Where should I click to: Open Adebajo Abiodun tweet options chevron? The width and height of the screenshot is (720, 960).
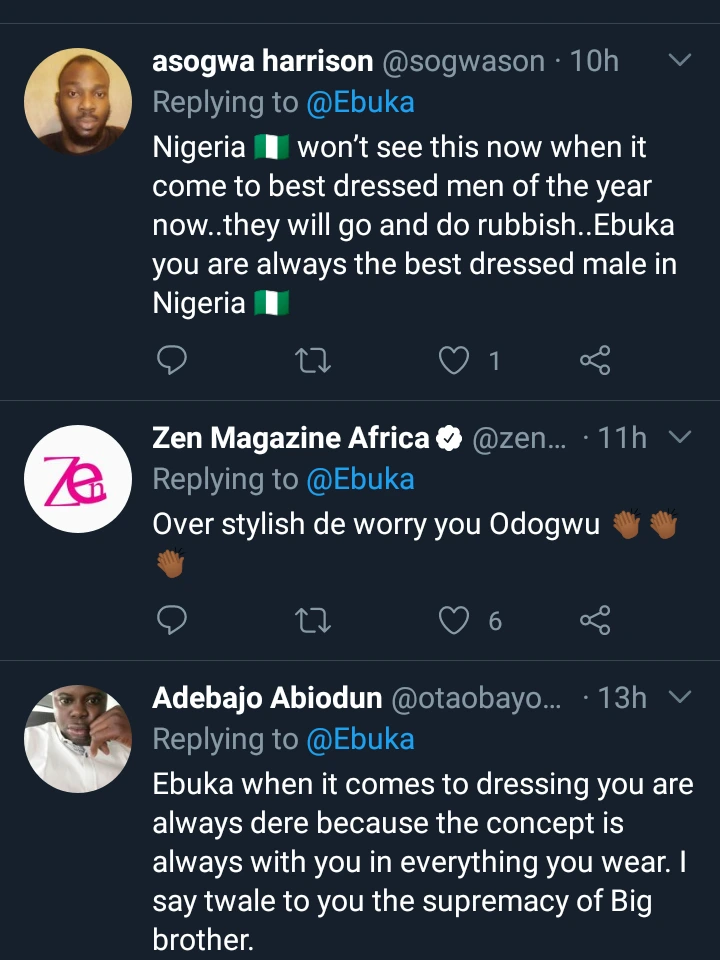(679, 696)
